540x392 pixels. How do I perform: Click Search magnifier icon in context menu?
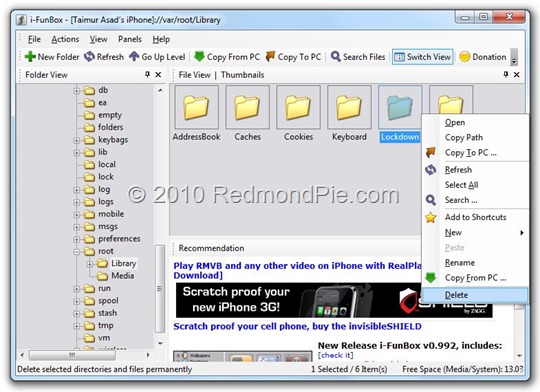pos(430,200)
